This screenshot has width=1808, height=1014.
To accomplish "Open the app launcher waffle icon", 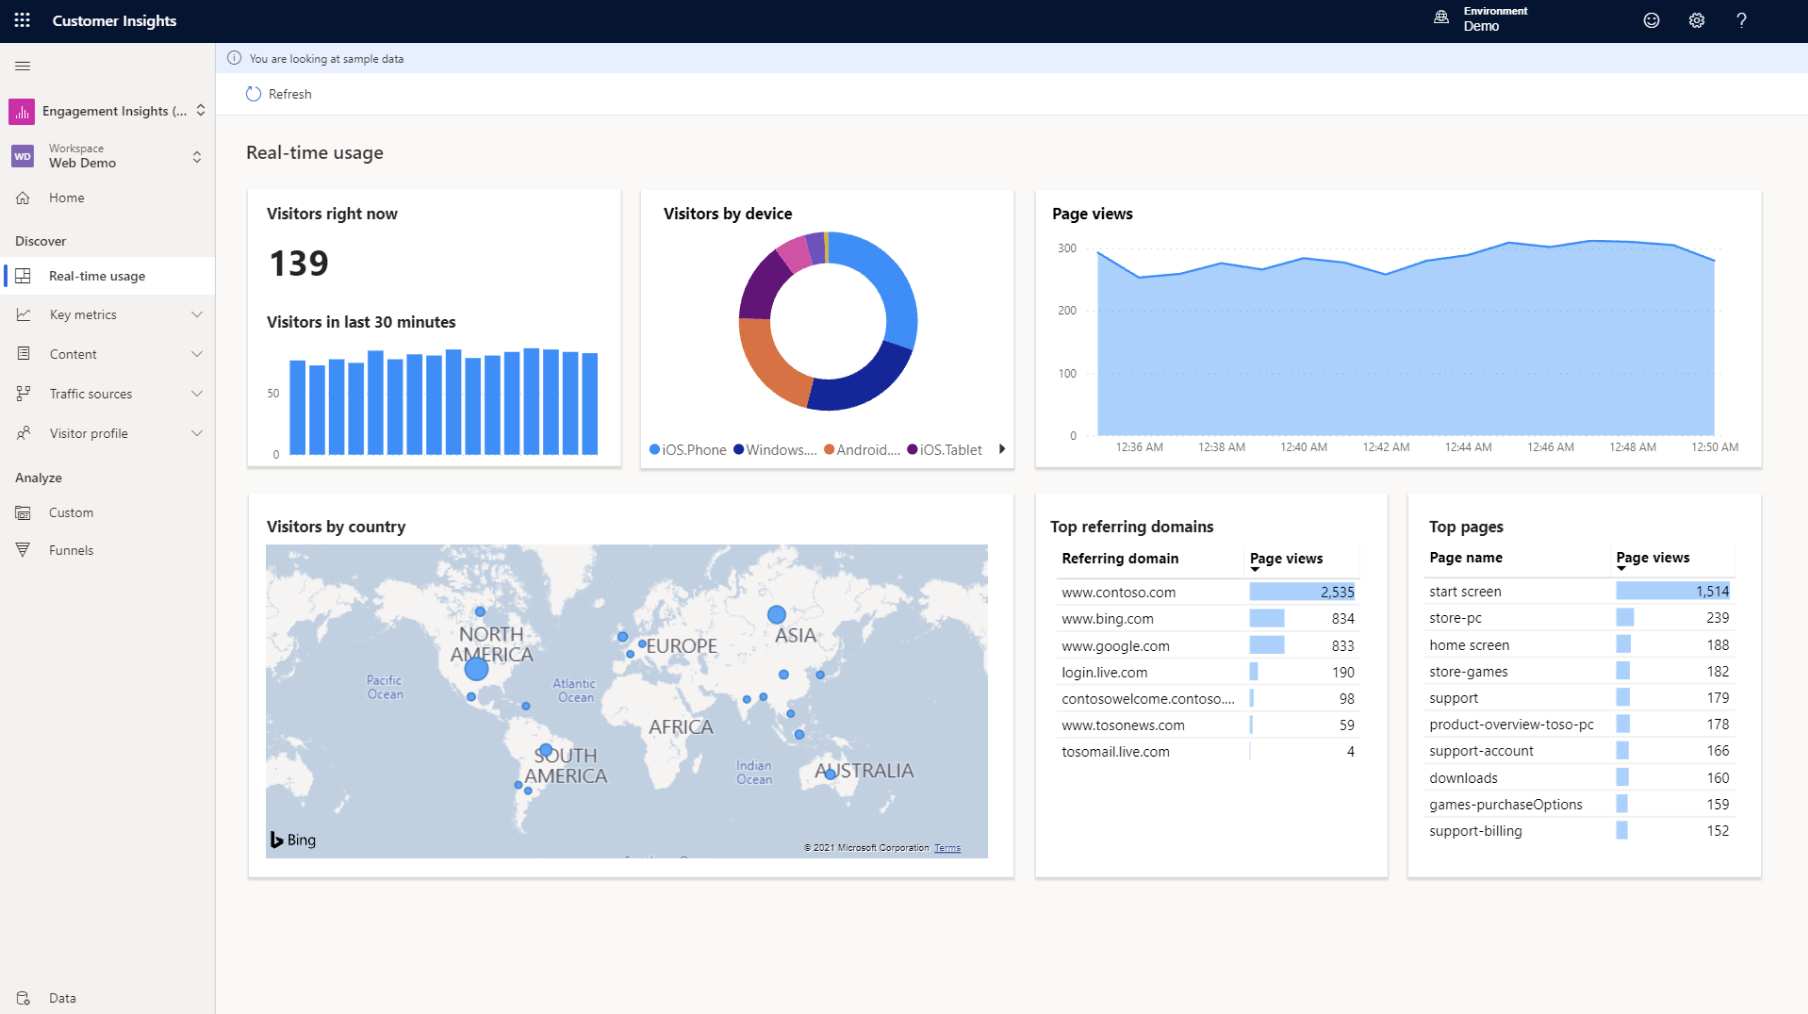I will pos(22,20).
